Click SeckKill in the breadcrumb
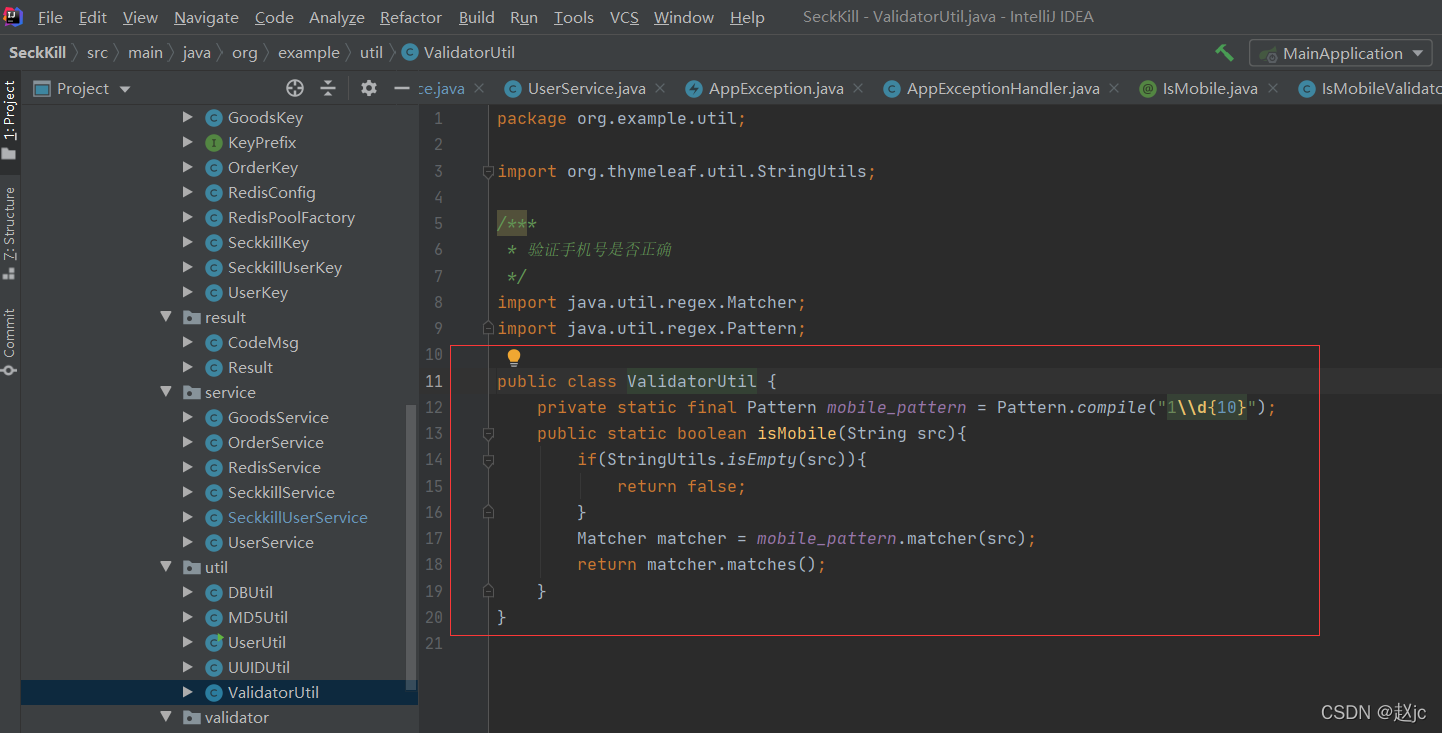The height and width of the screenshot is (733, 1442). 37,52
